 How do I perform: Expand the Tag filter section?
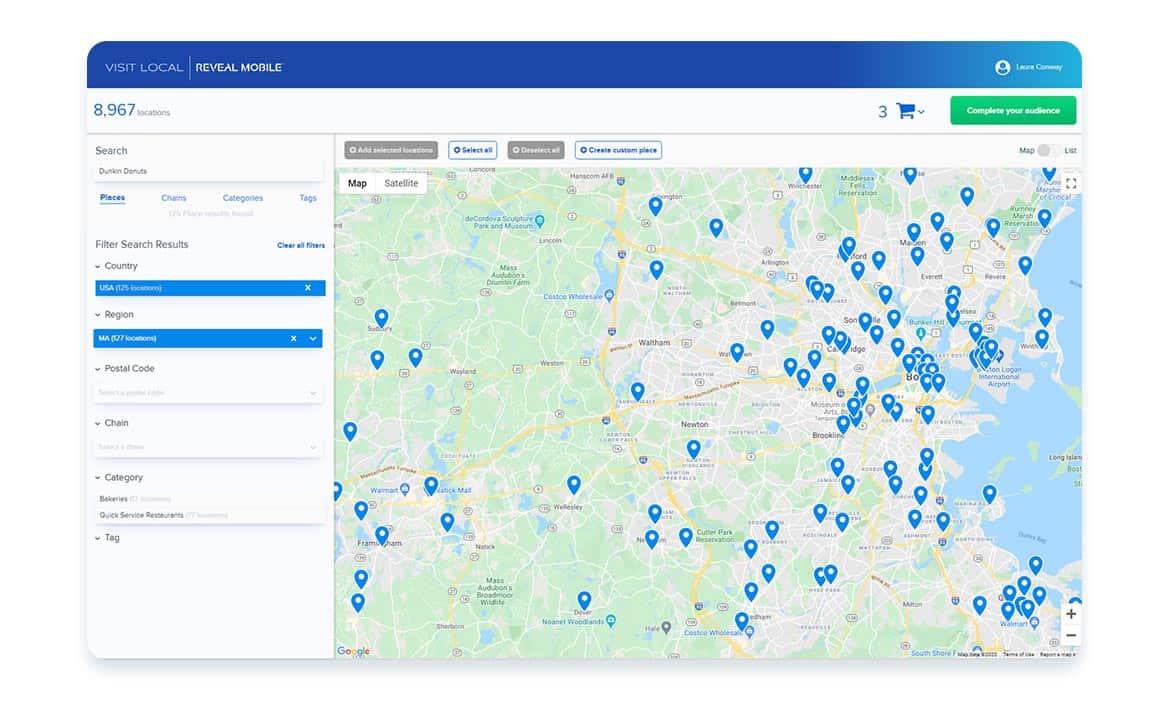pyautogui.click(x=98, y=538)
